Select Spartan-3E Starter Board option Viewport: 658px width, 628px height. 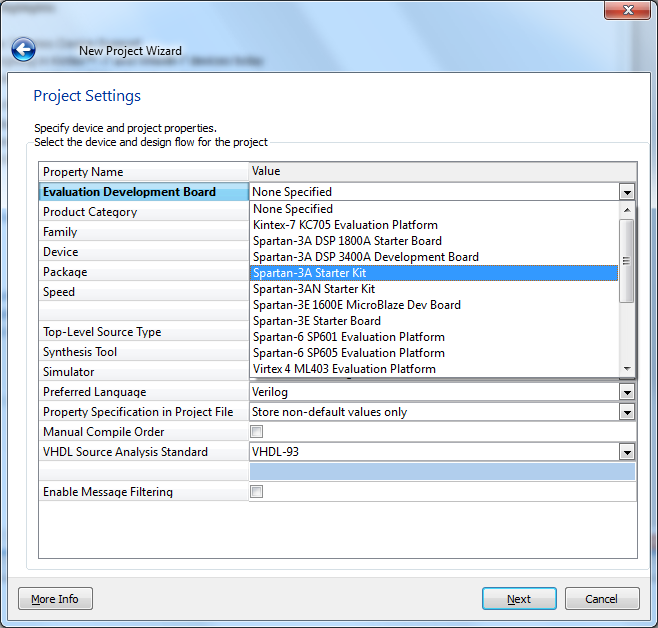[434, 321]
